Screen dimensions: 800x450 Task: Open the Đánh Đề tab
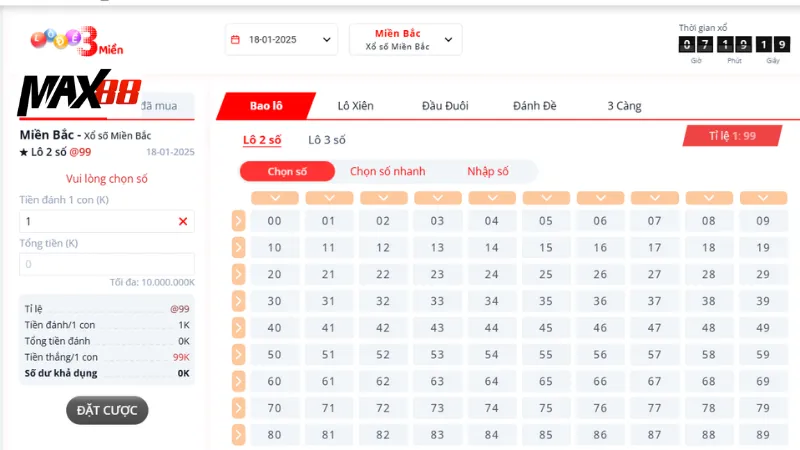click(535, 106)
